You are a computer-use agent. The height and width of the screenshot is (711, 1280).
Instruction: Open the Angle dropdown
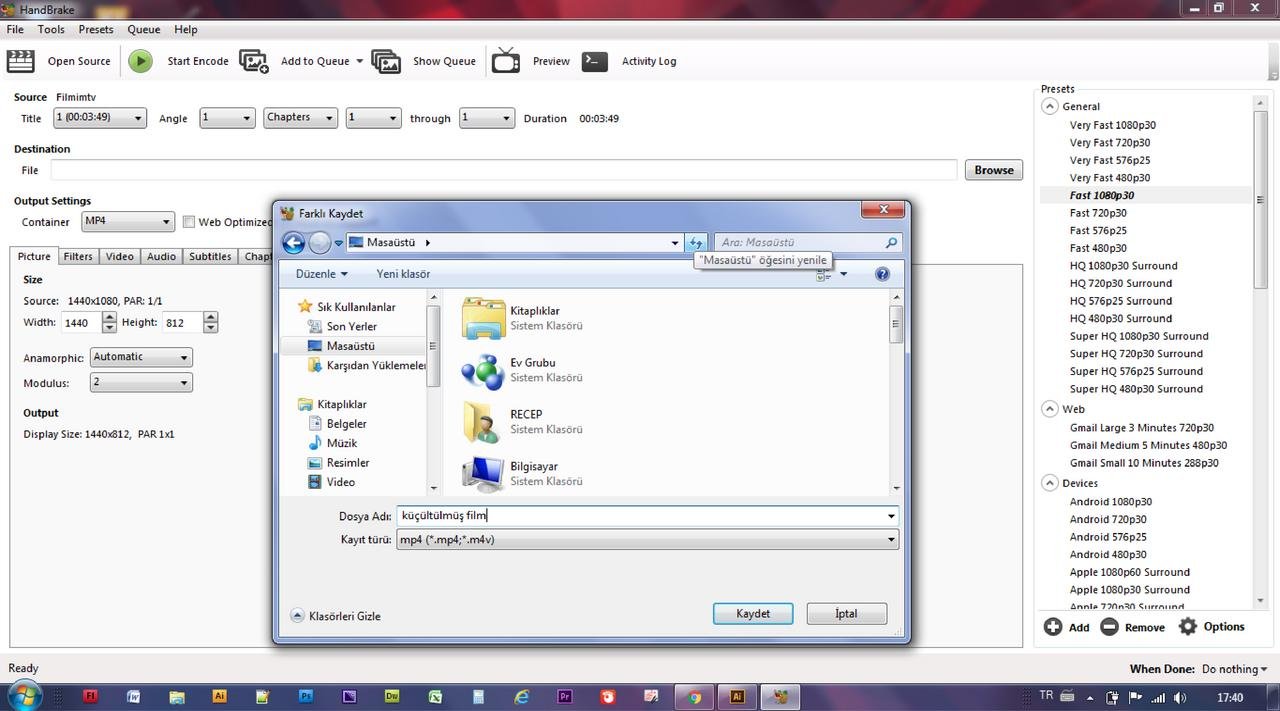point(227,118)
